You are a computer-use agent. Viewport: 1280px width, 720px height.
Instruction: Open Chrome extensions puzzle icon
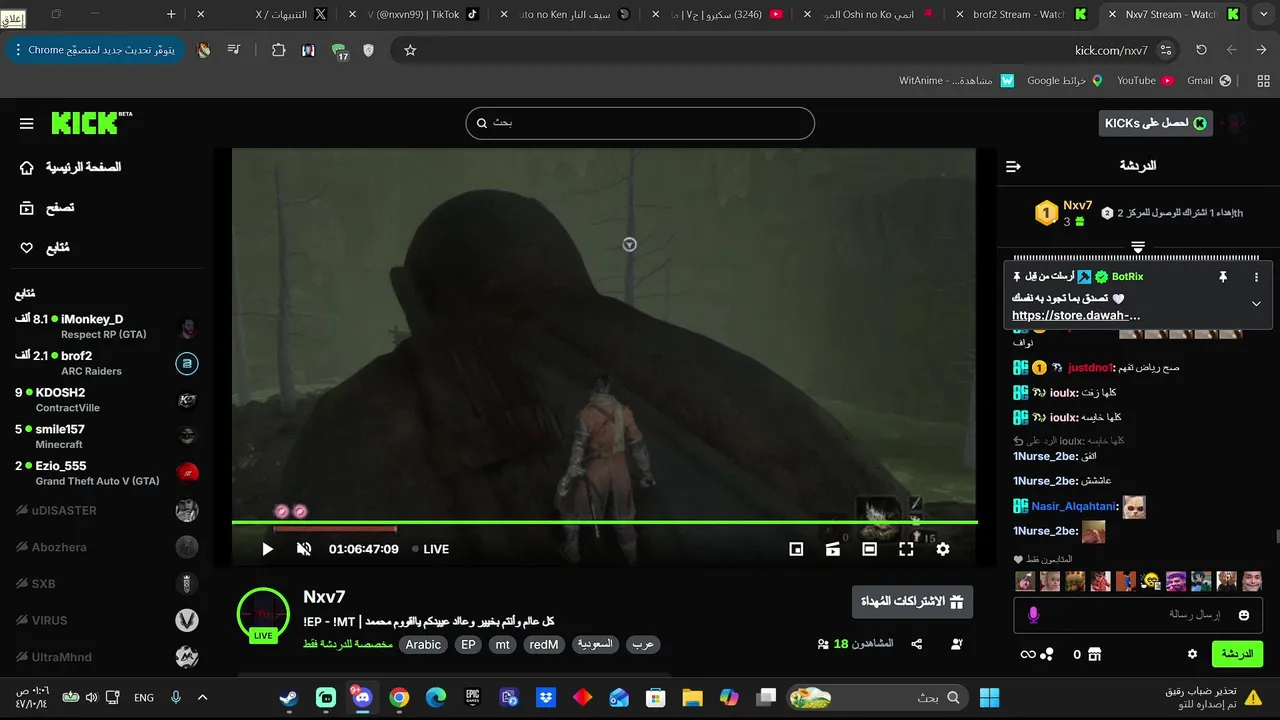(x=279, y=50)
